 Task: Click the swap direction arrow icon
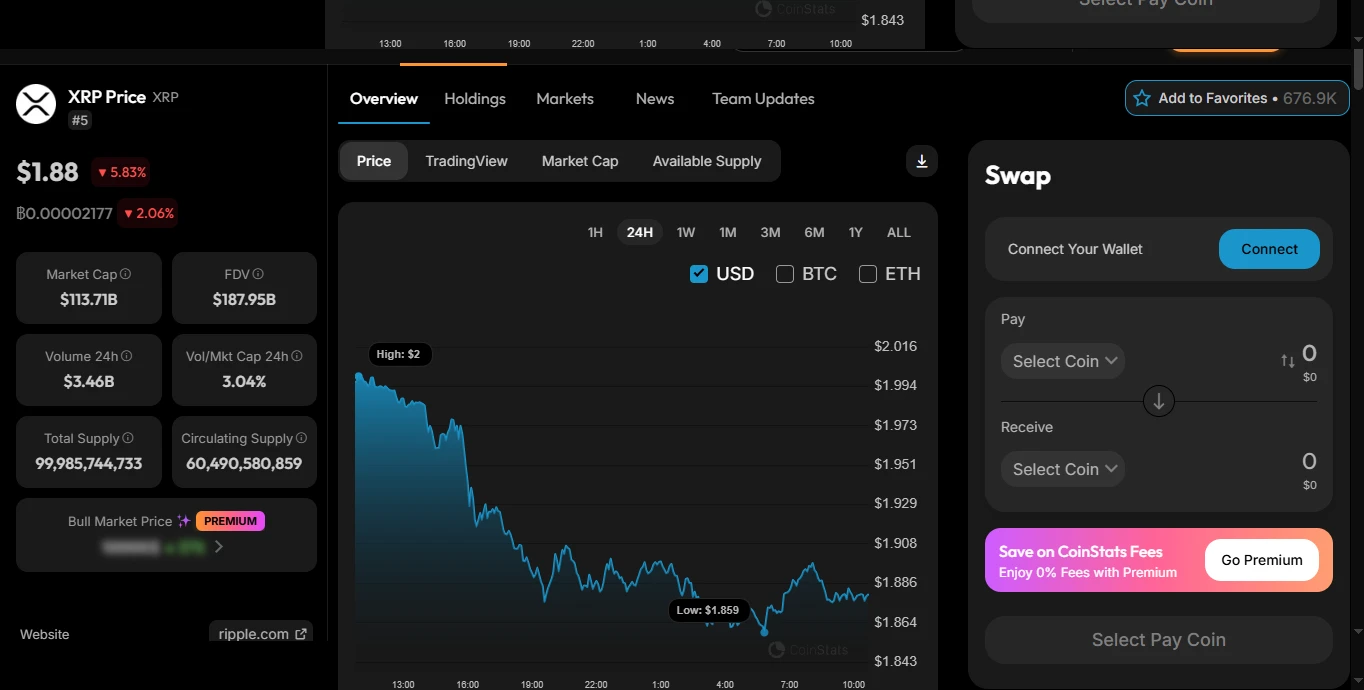(x=1159, y=402)
